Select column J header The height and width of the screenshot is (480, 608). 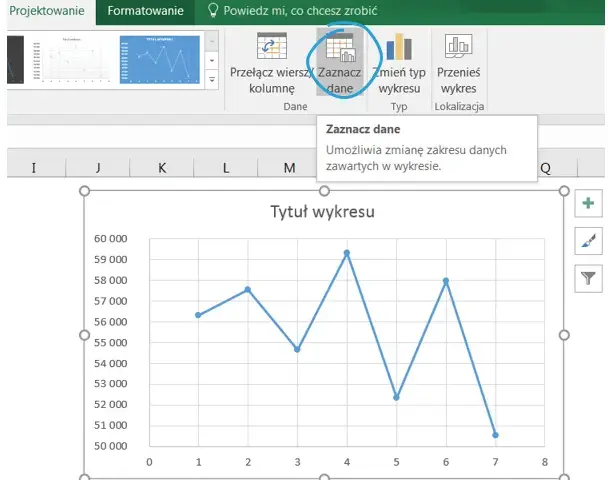coord(98,168)
